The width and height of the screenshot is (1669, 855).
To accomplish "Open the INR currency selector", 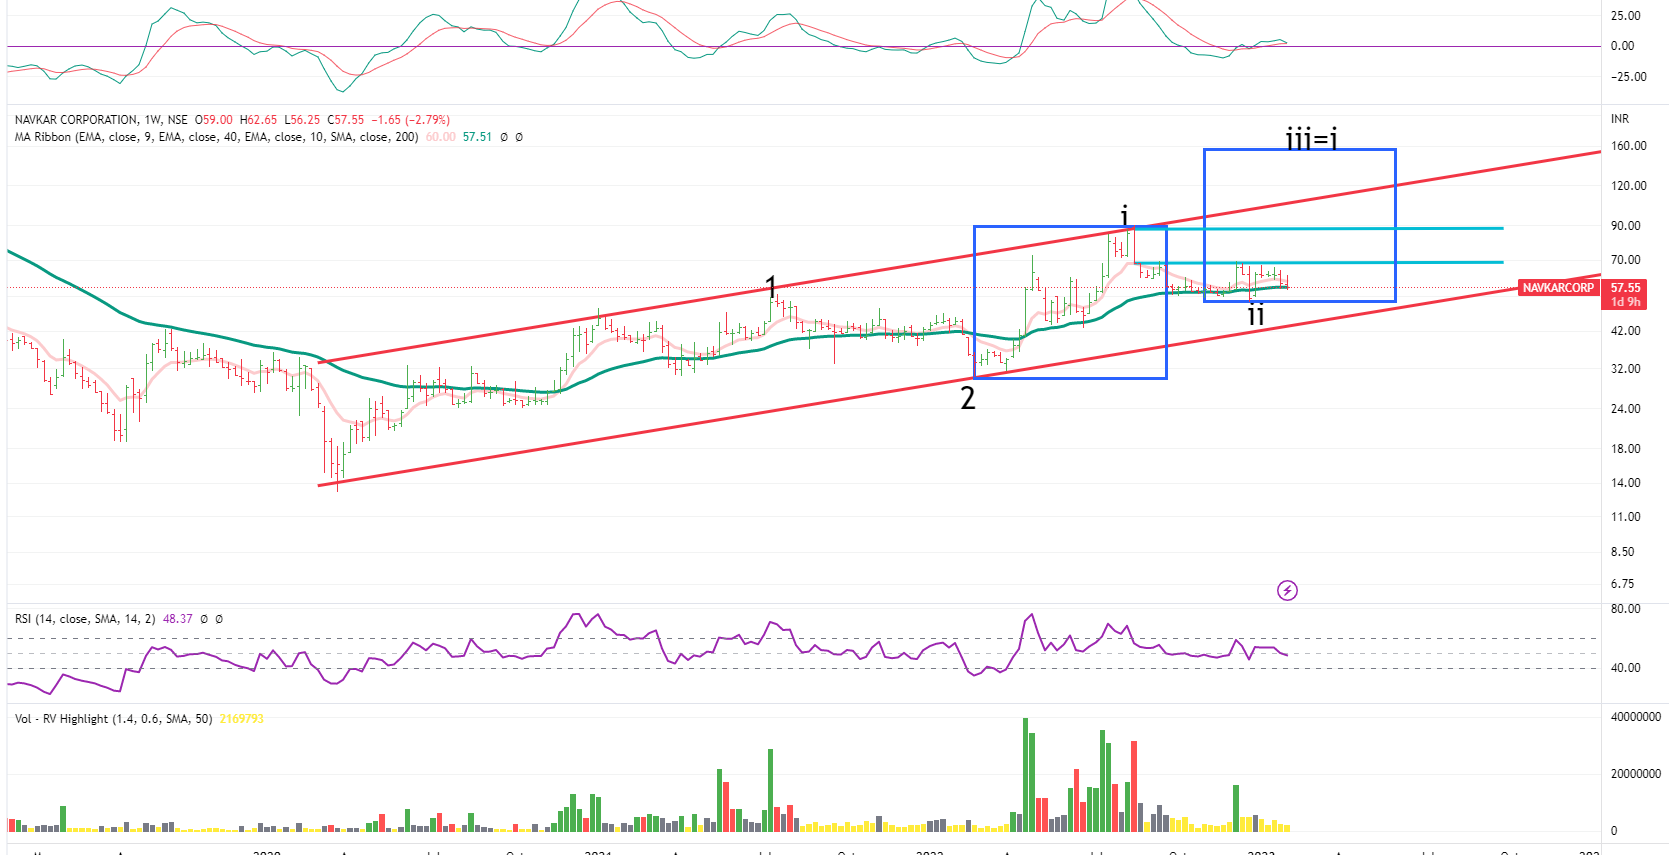I will [1620, 119].
